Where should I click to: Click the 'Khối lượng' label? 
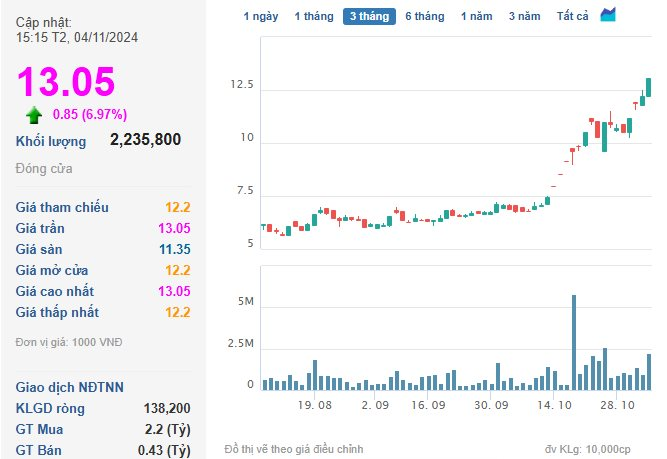pos(51,141)
